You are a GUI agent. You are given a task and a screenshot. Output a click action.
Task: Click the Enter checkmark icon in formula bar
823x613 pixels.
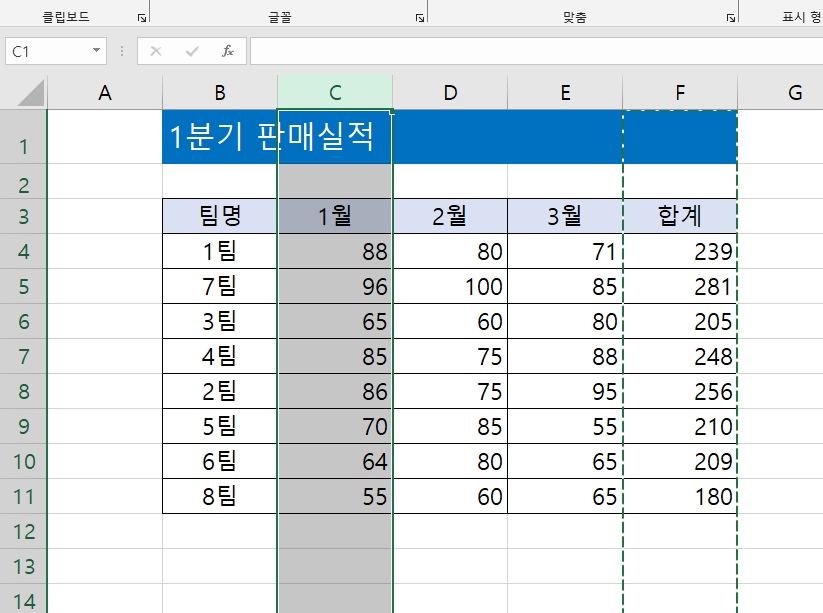tap(192, 51)
